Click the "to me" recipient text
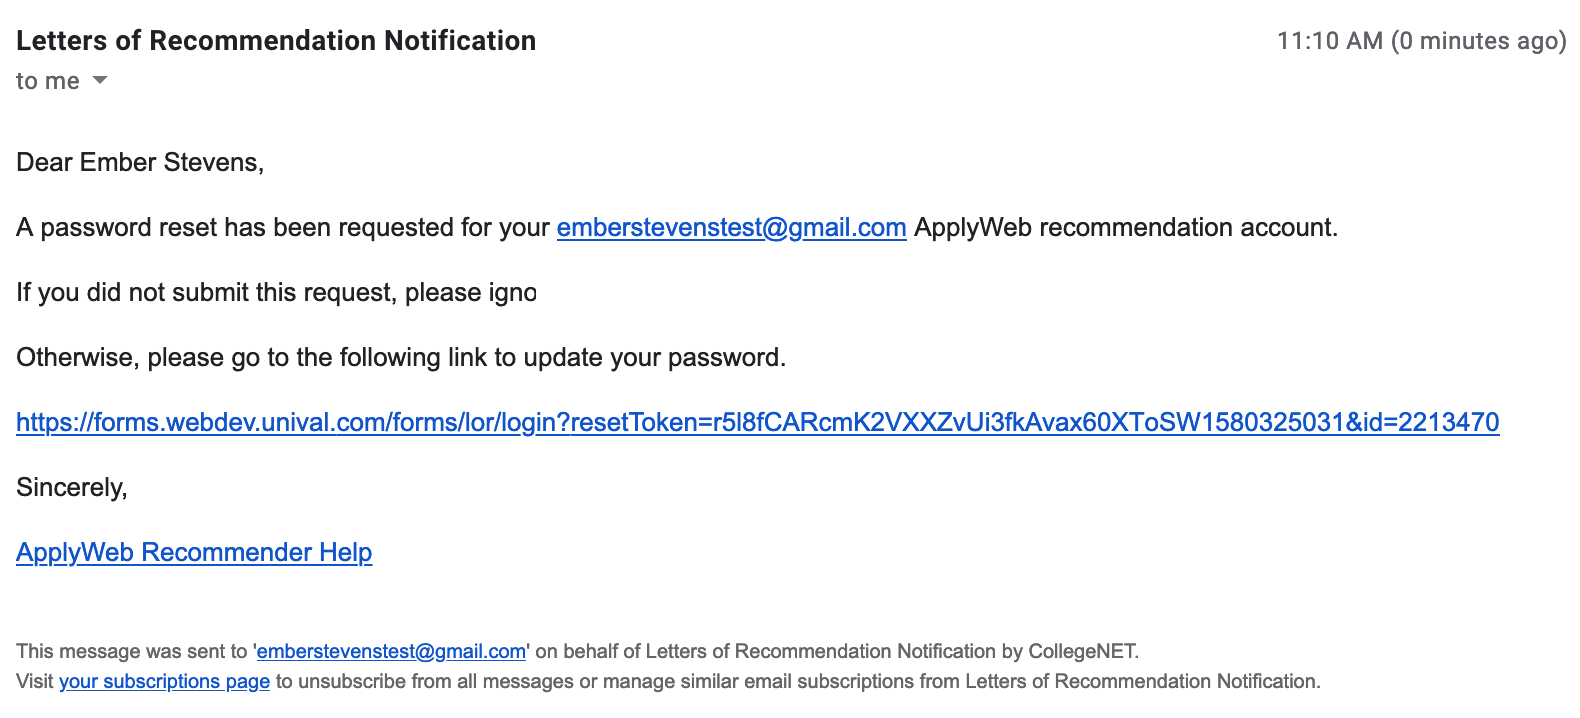Image resolution: width=1580 pixels, height=718 pixels. (x=48, y=81)
